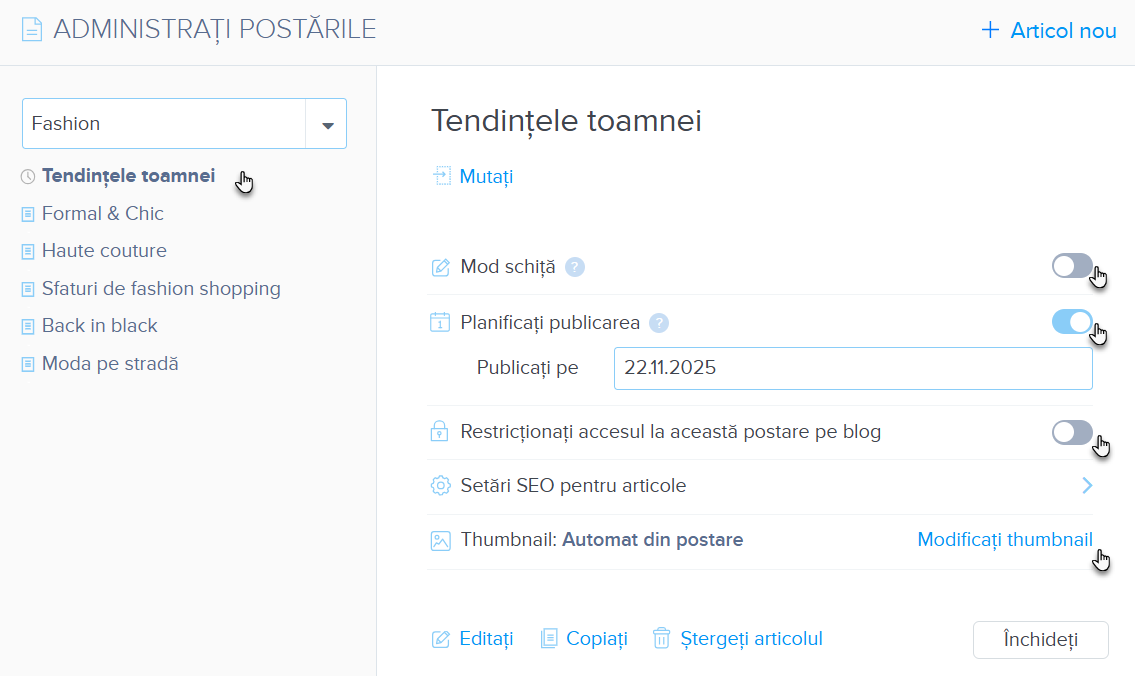The width and height of the screenshot is (1135, 676).
Task: Select the Formal & Chic post
Action: point(102,214)
